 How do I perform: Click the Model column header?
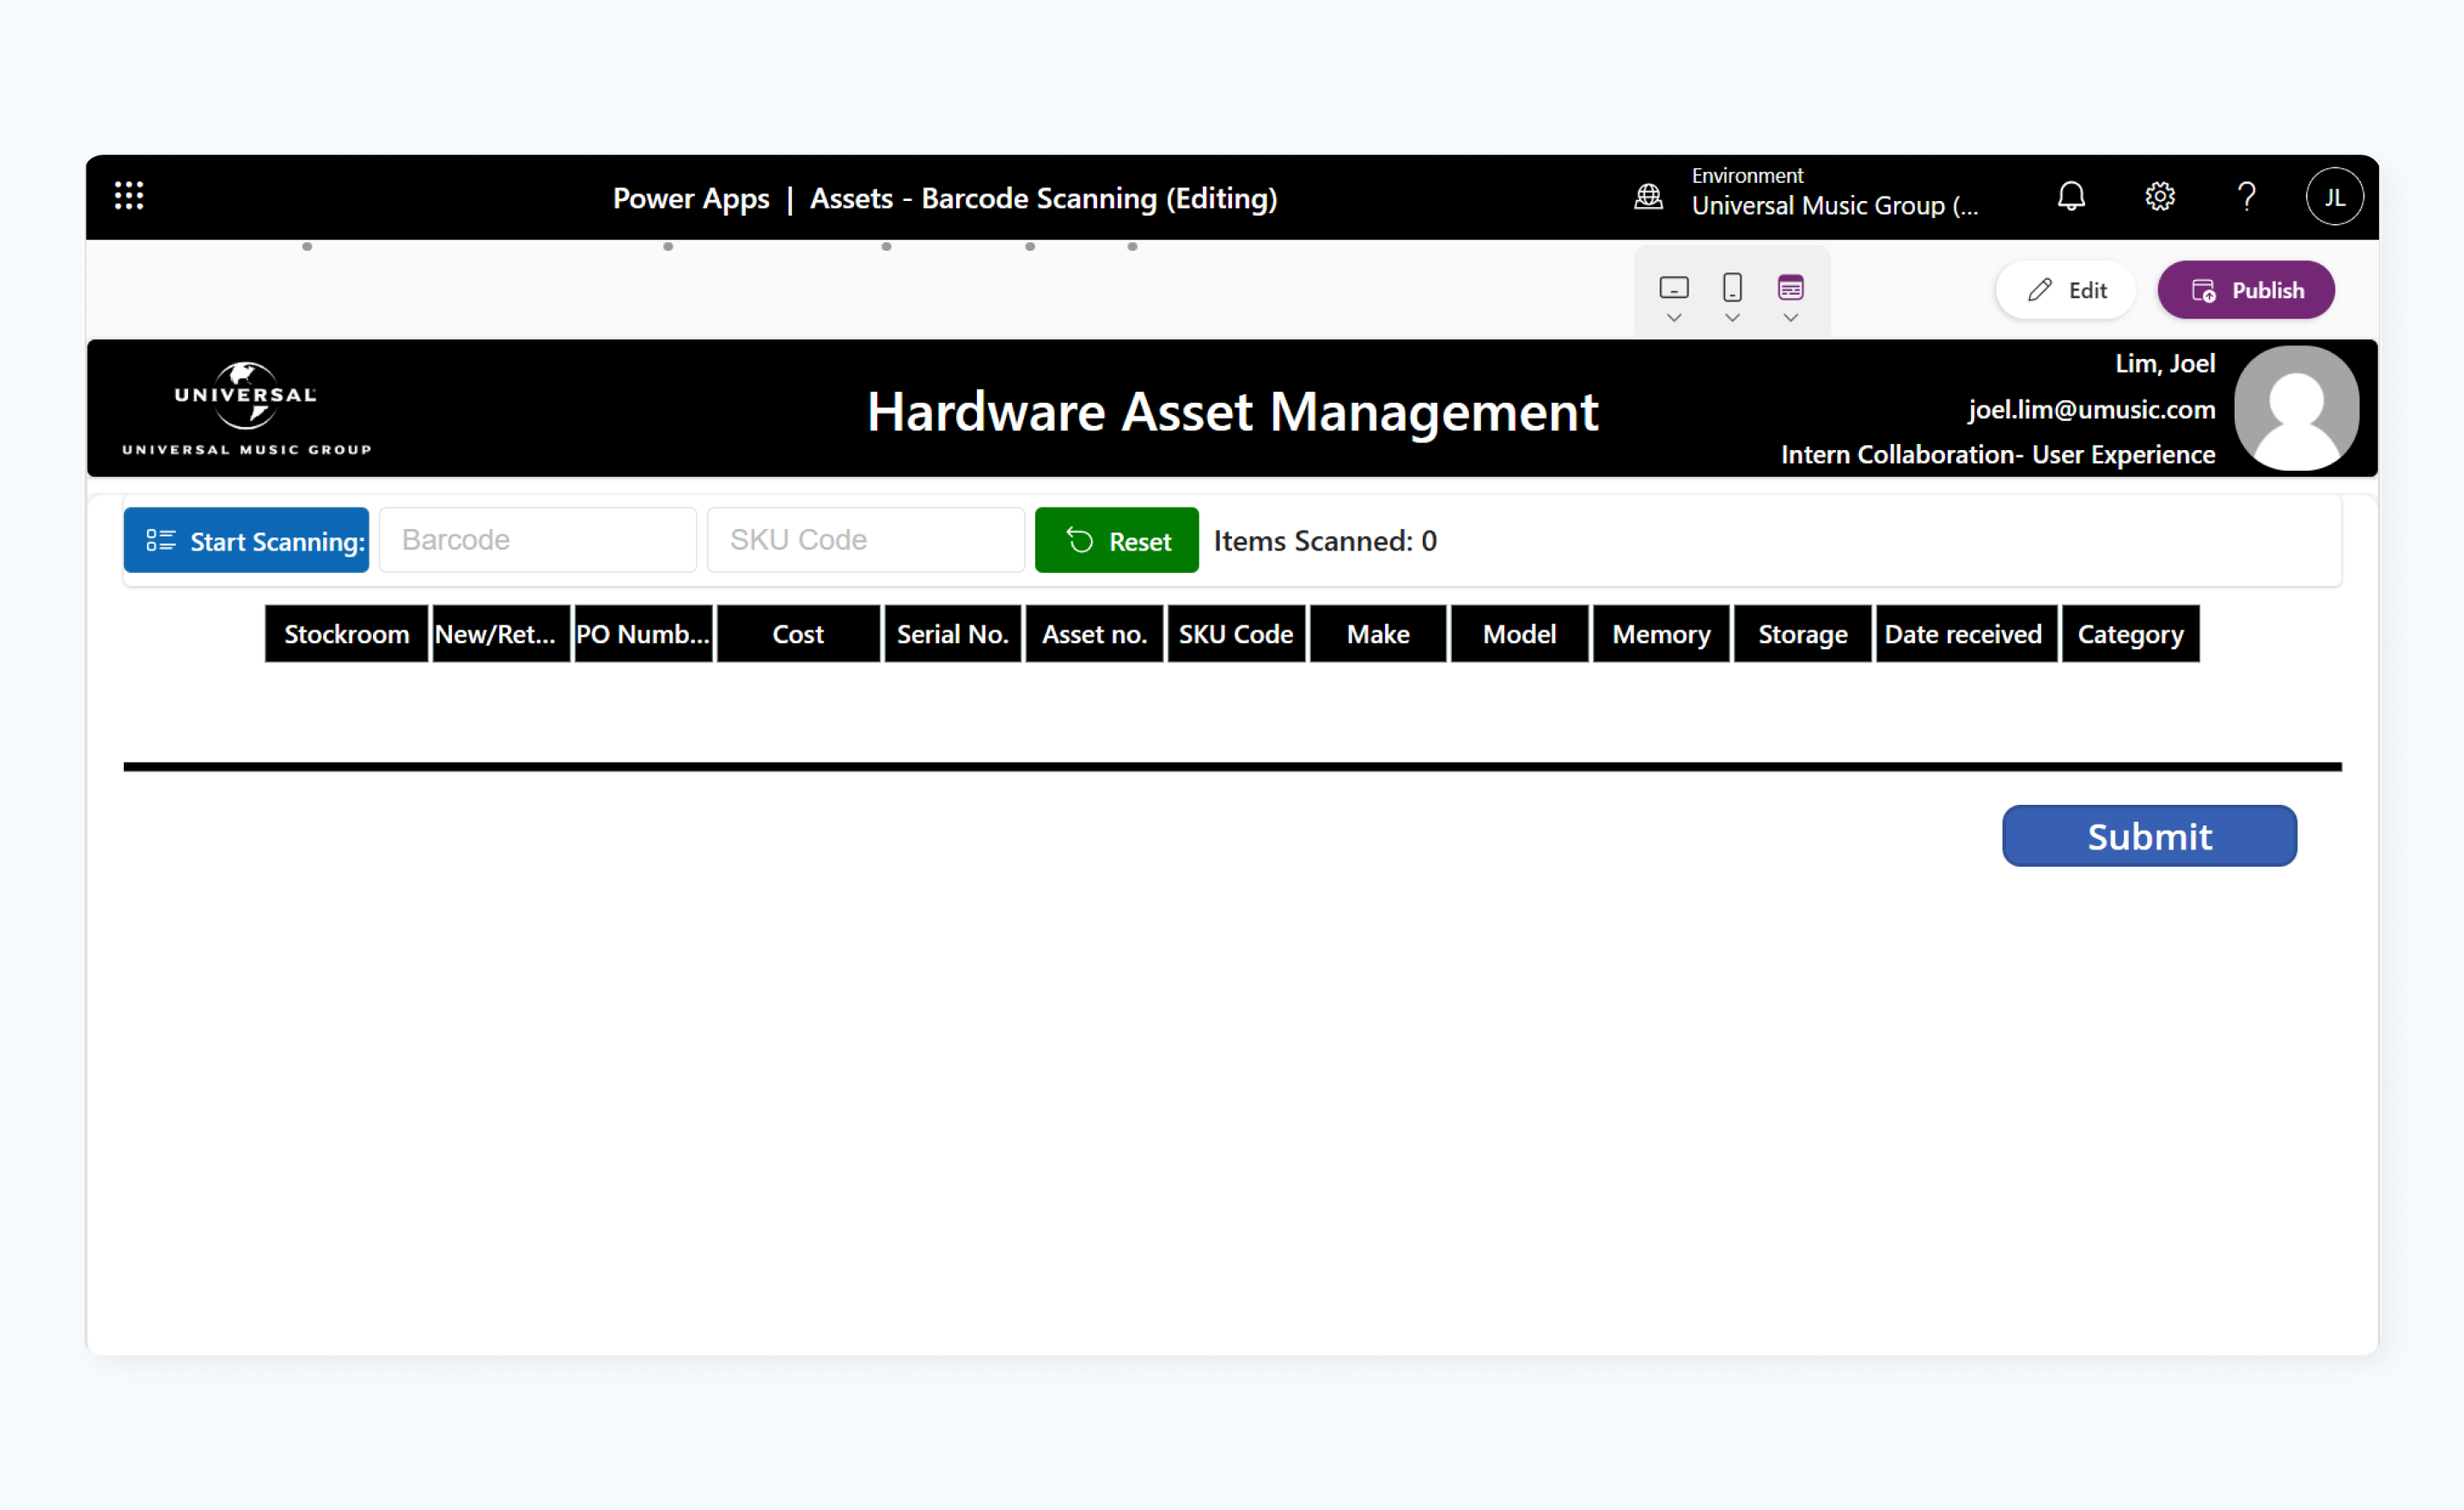coord(1519,634)
